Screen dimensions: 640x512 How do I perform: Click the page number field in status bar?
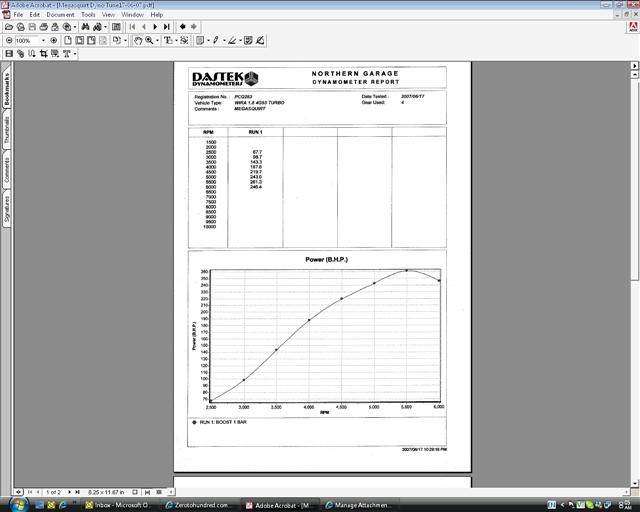coord(54,492)
